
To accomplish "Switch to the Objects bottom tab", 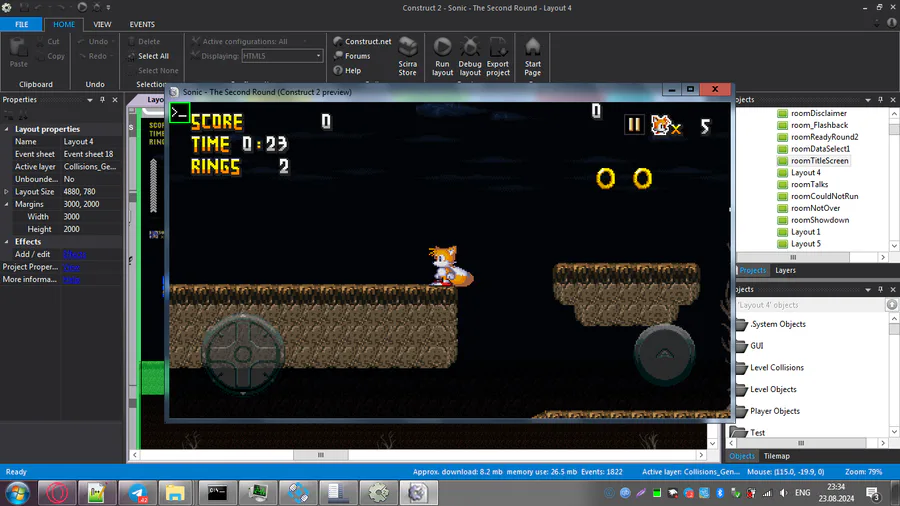I will pos(742,456).
